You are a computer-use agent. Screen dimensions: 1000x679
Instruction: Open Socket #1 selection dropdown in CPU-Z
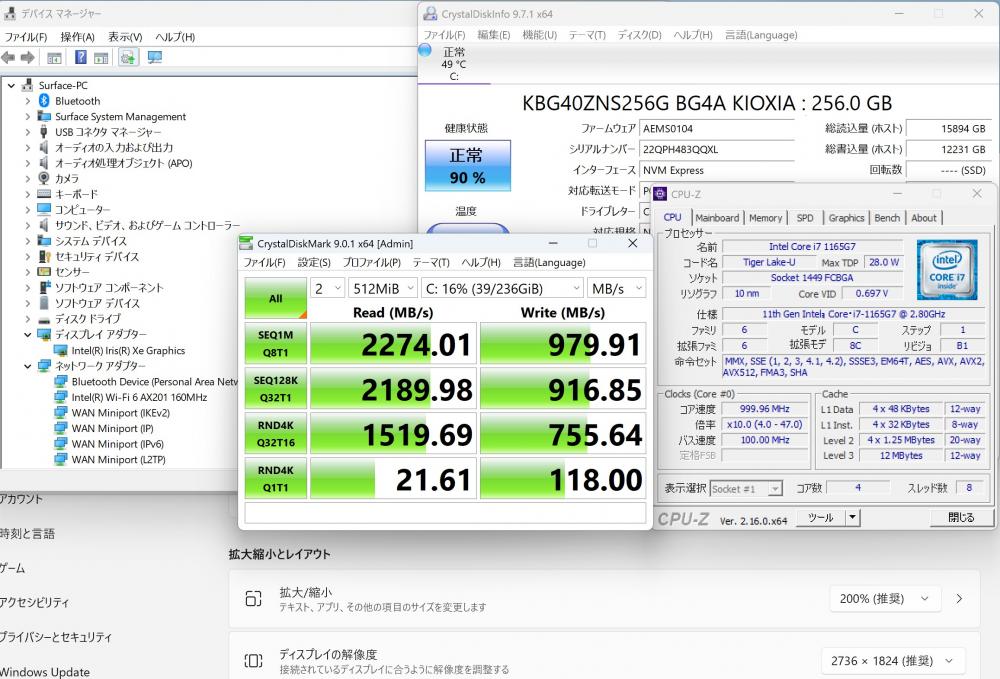coord(746,489)
